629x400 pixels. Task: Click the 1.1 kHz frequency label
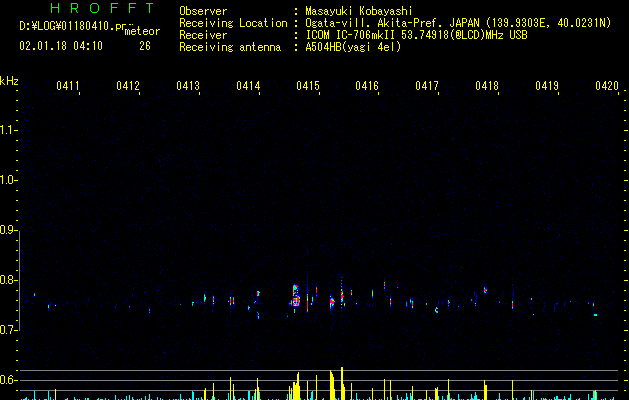pos(8,130)
